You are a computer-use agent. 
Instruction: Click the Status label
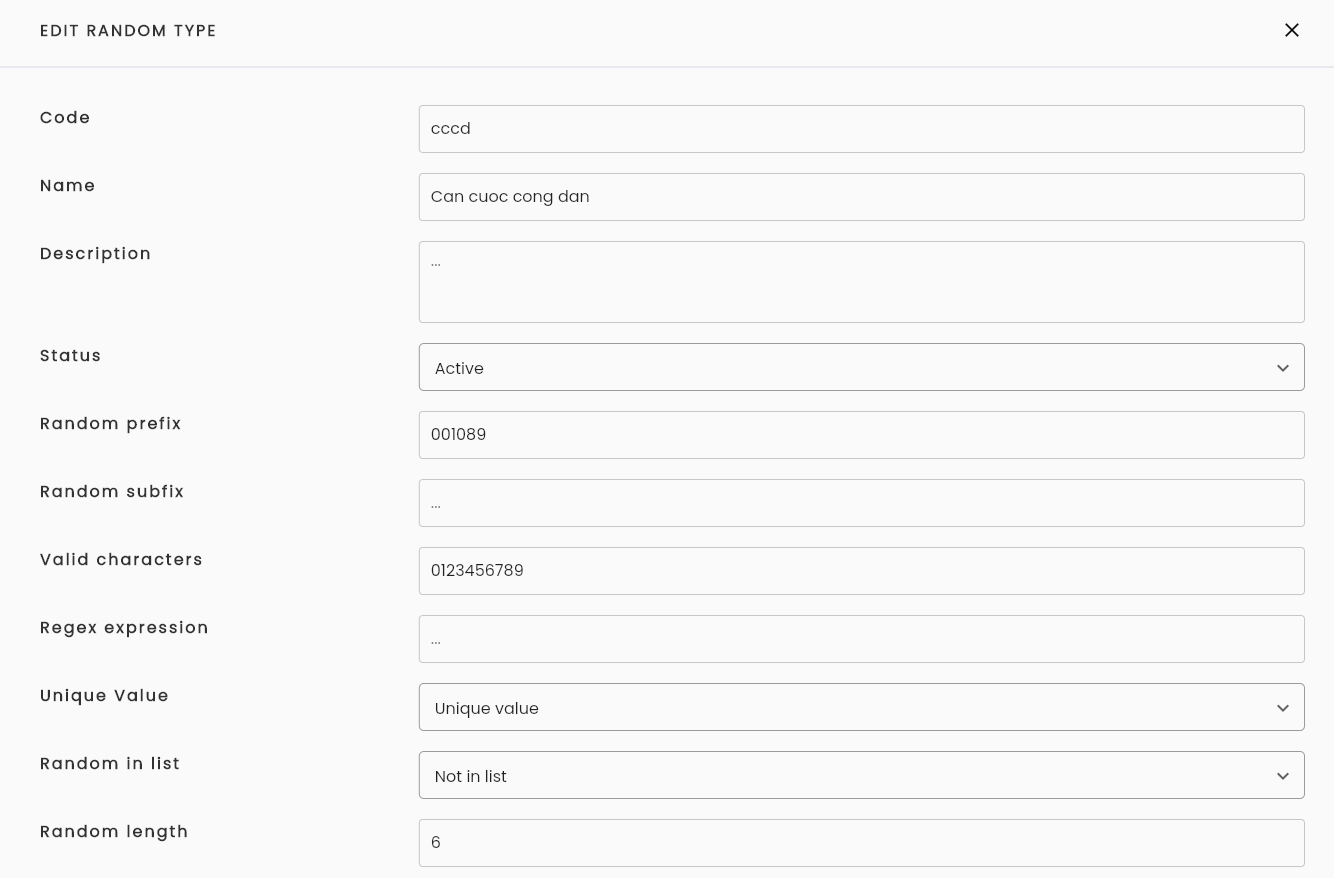[x=71, y=356]
